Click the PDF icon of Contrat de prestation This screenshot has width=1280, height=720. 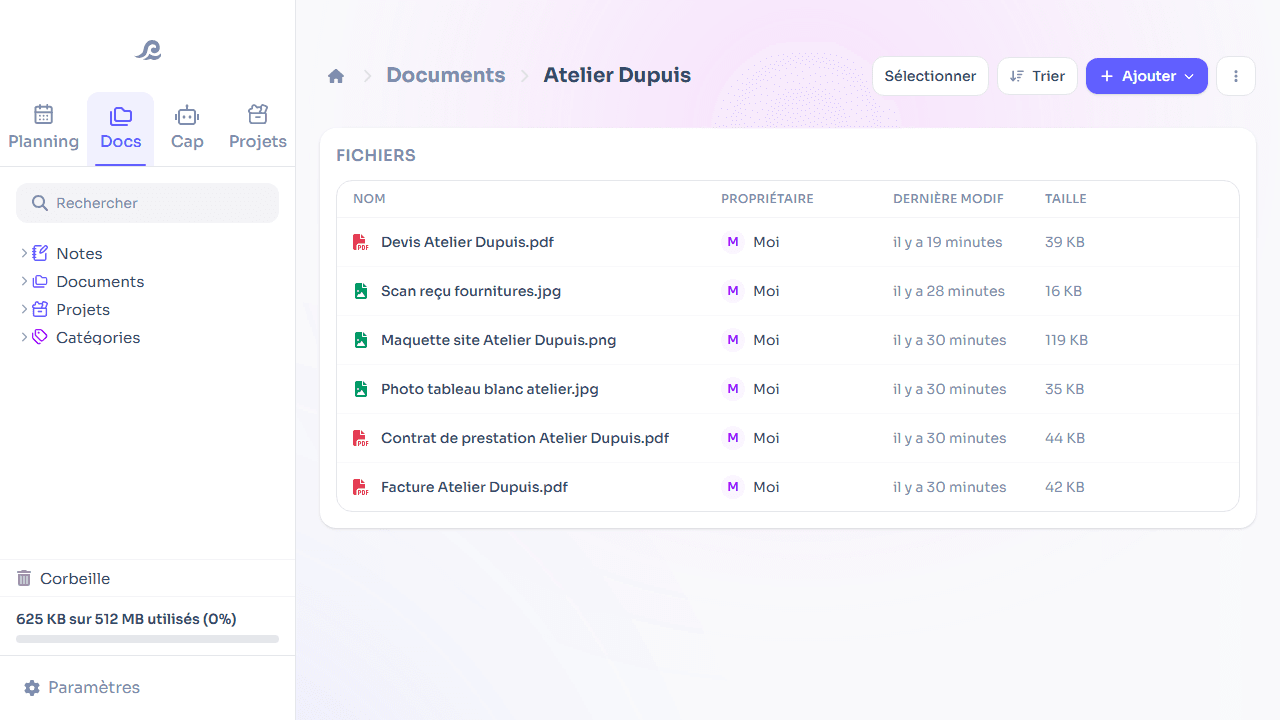point(361,438)
